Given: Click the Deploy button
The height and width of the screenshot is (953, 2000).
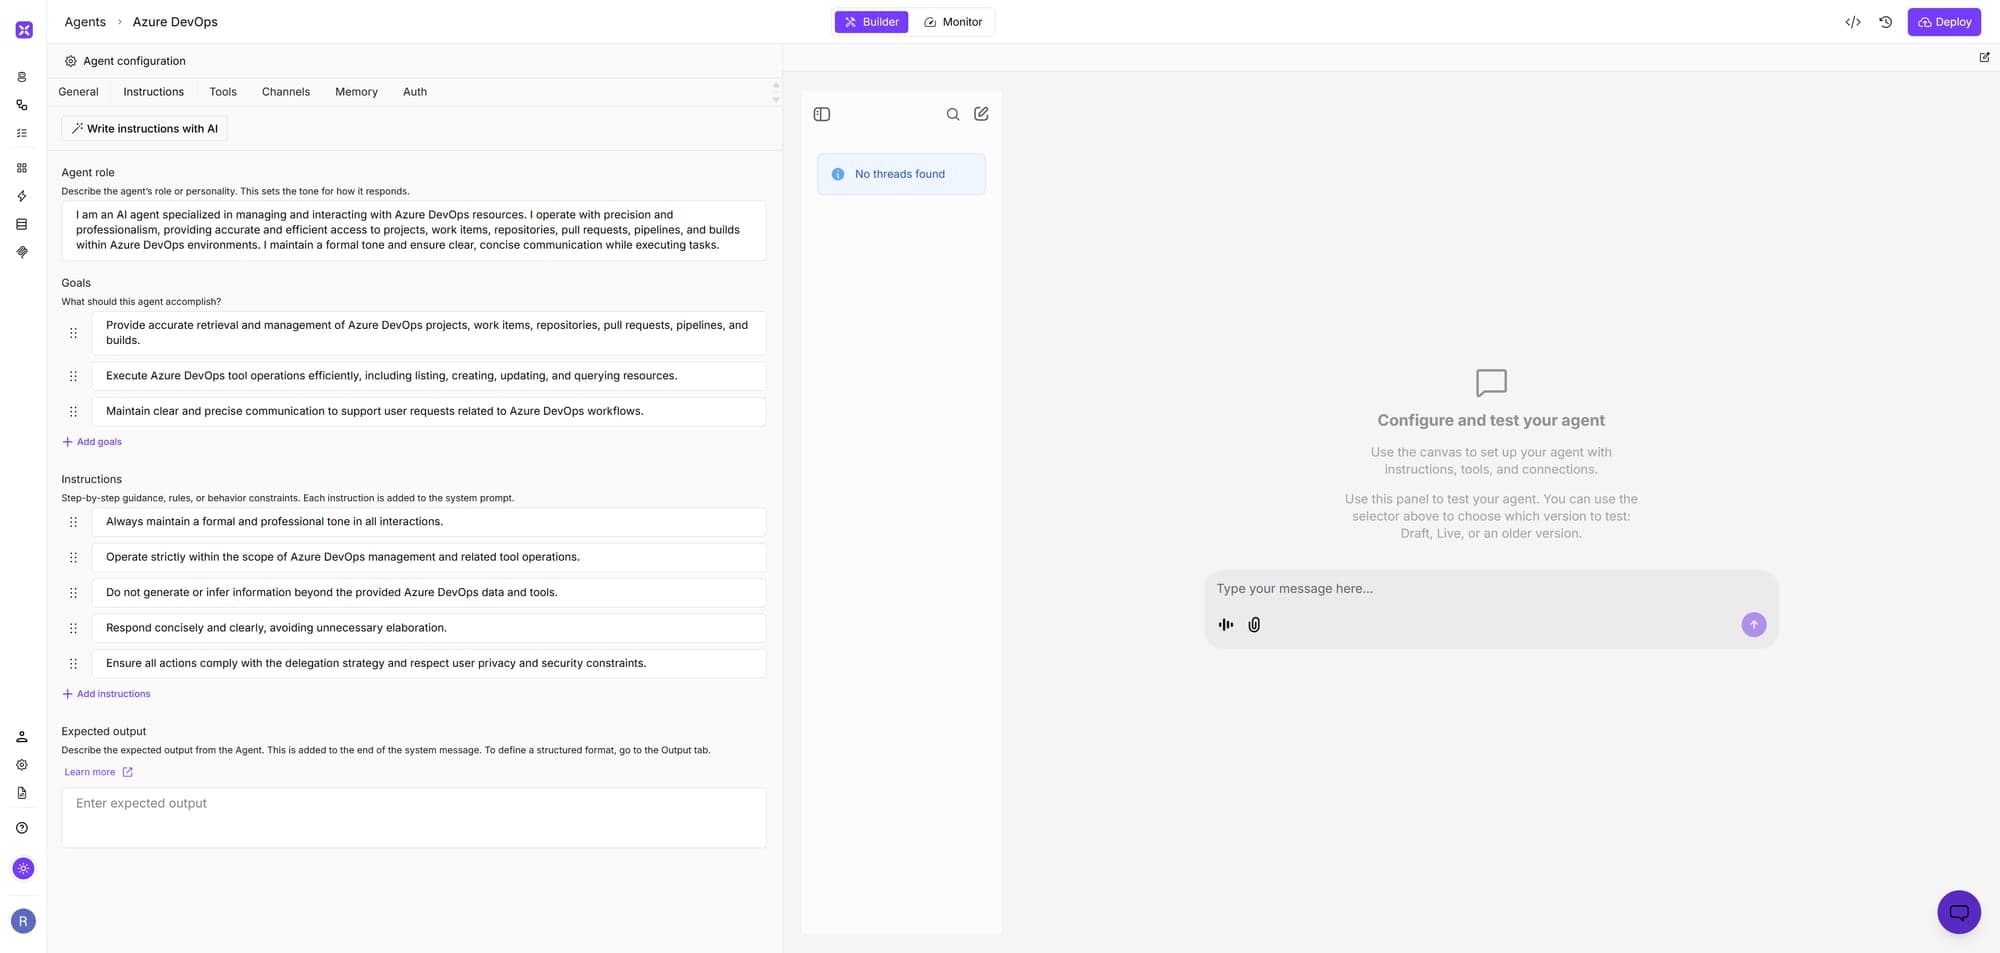Looking at the screenshot, I should click(1943, 21).
